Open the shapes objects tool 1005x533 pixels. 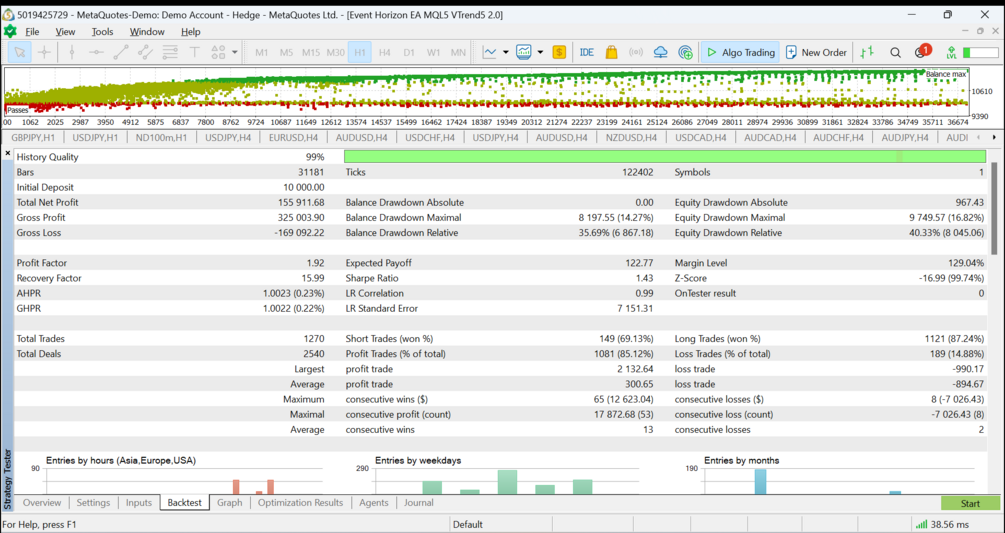pos(219,53)
